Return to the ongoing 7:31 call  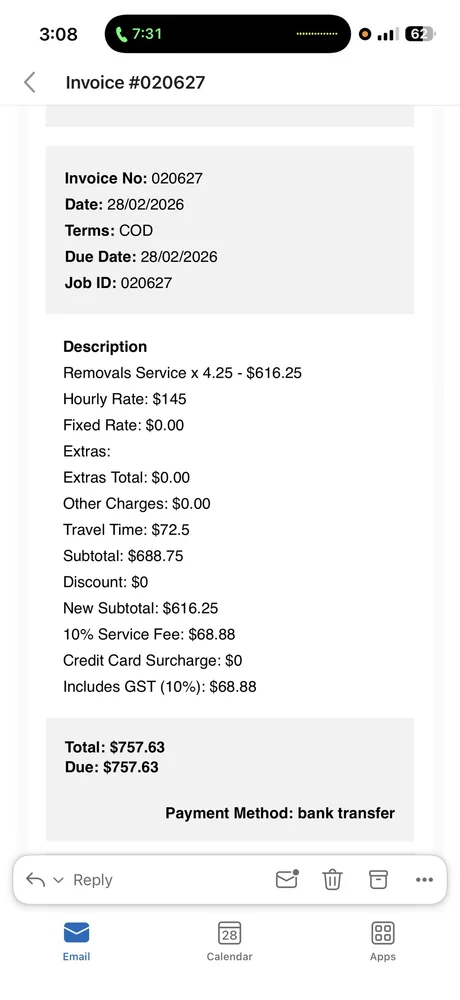pos(228,34)
